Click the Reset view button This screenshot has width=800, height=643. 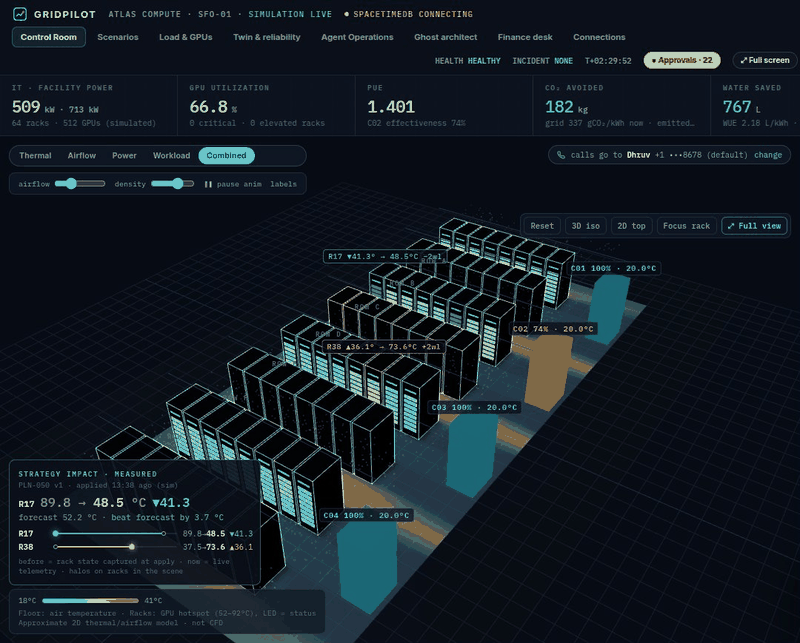pyautogui.click(x=542, y=226)
